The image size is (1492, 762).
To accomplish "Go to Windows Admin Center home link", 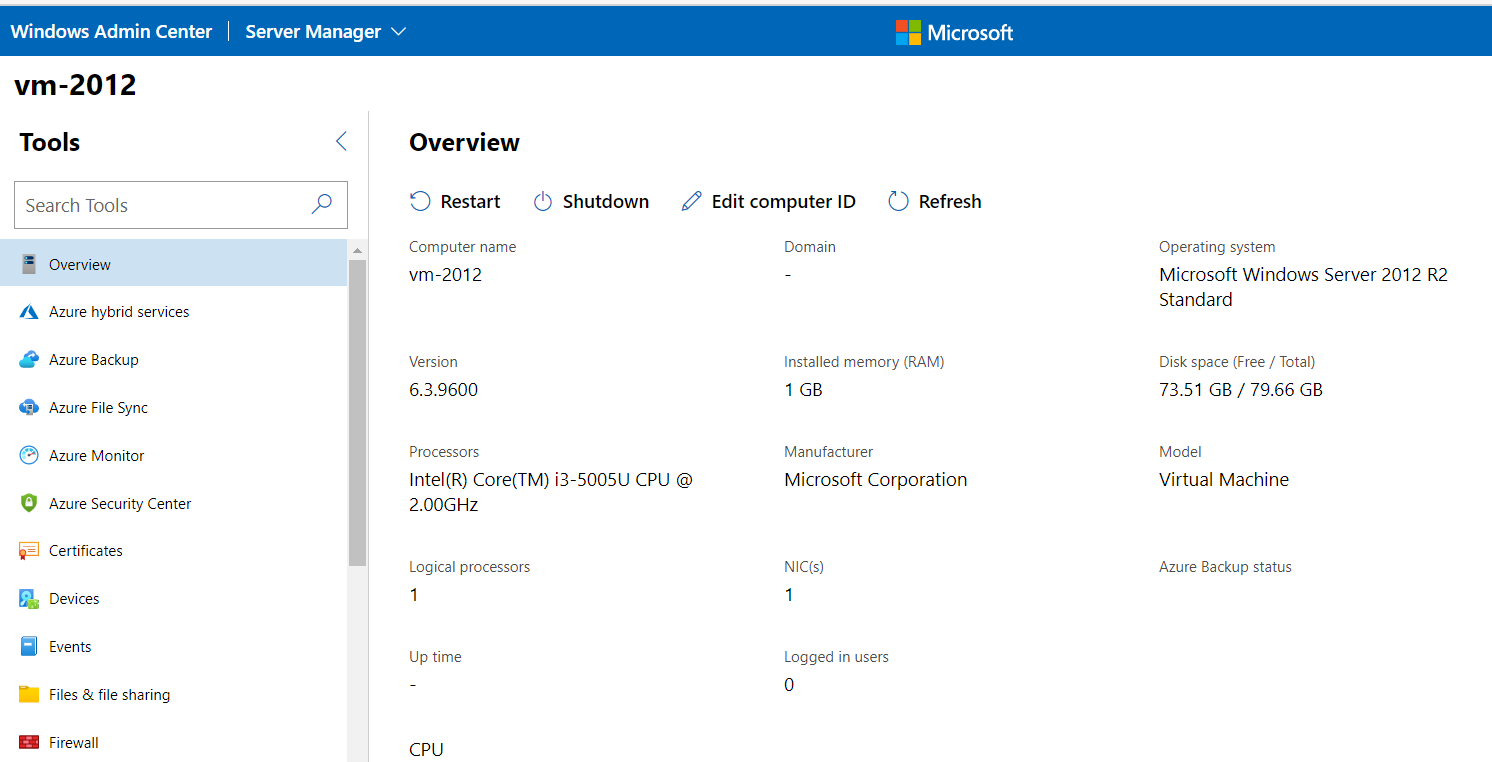I will [x=111, y=32].
